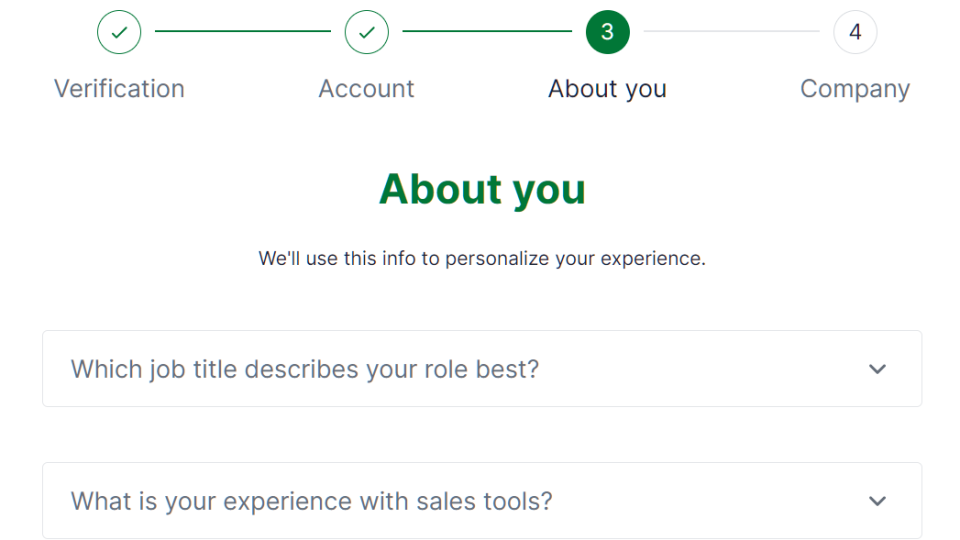Return to the Account step label
960x540 pixels.
(x=366, y=89)
